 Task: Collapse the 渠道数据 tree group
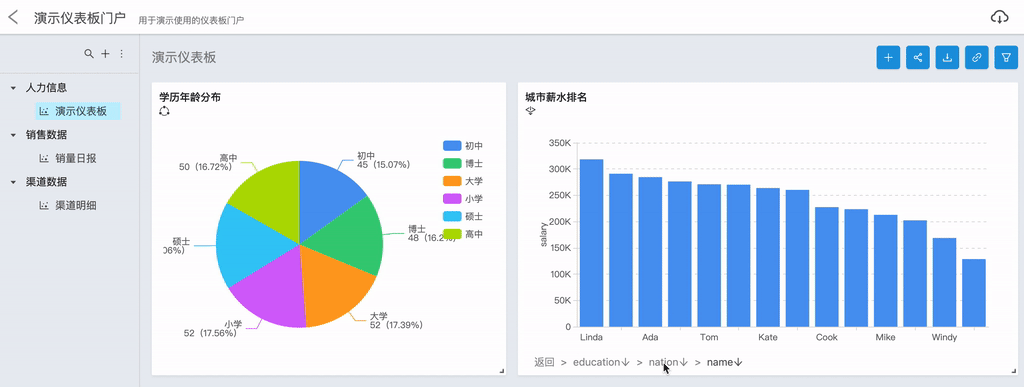click(x=13, y=181)
